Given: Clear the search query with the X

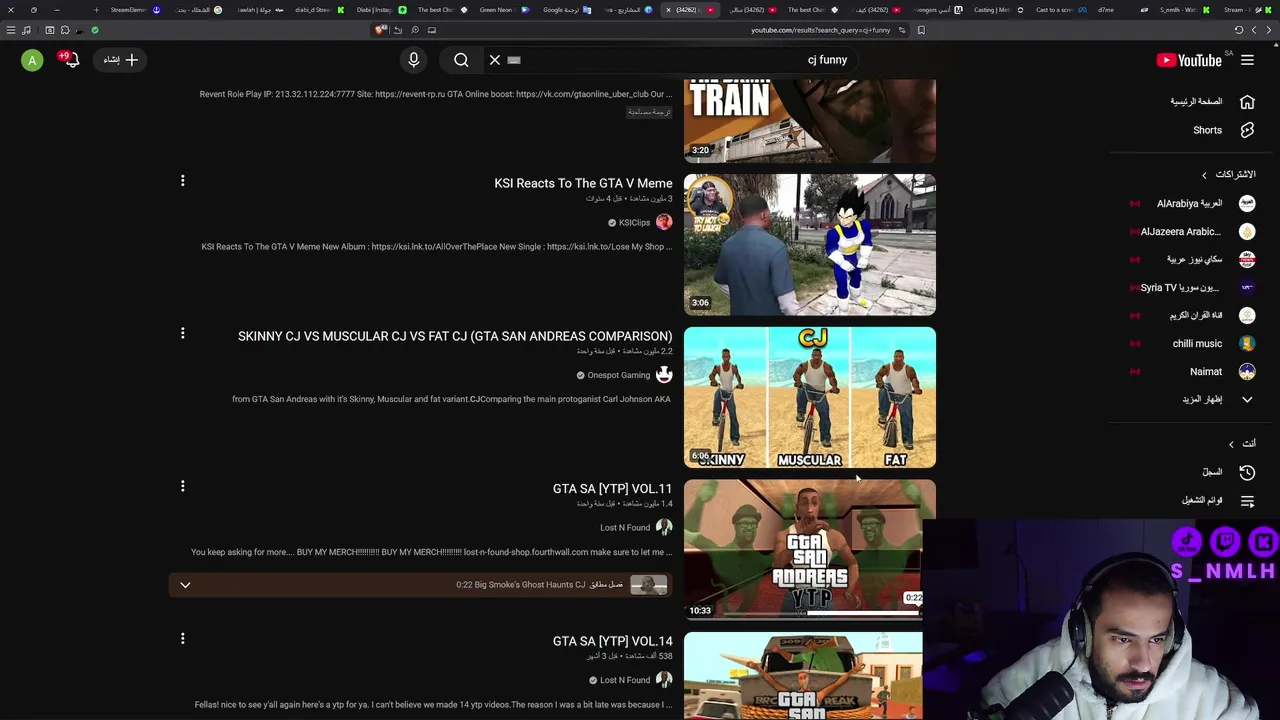Looking at the screenshot, I should 495,60.
